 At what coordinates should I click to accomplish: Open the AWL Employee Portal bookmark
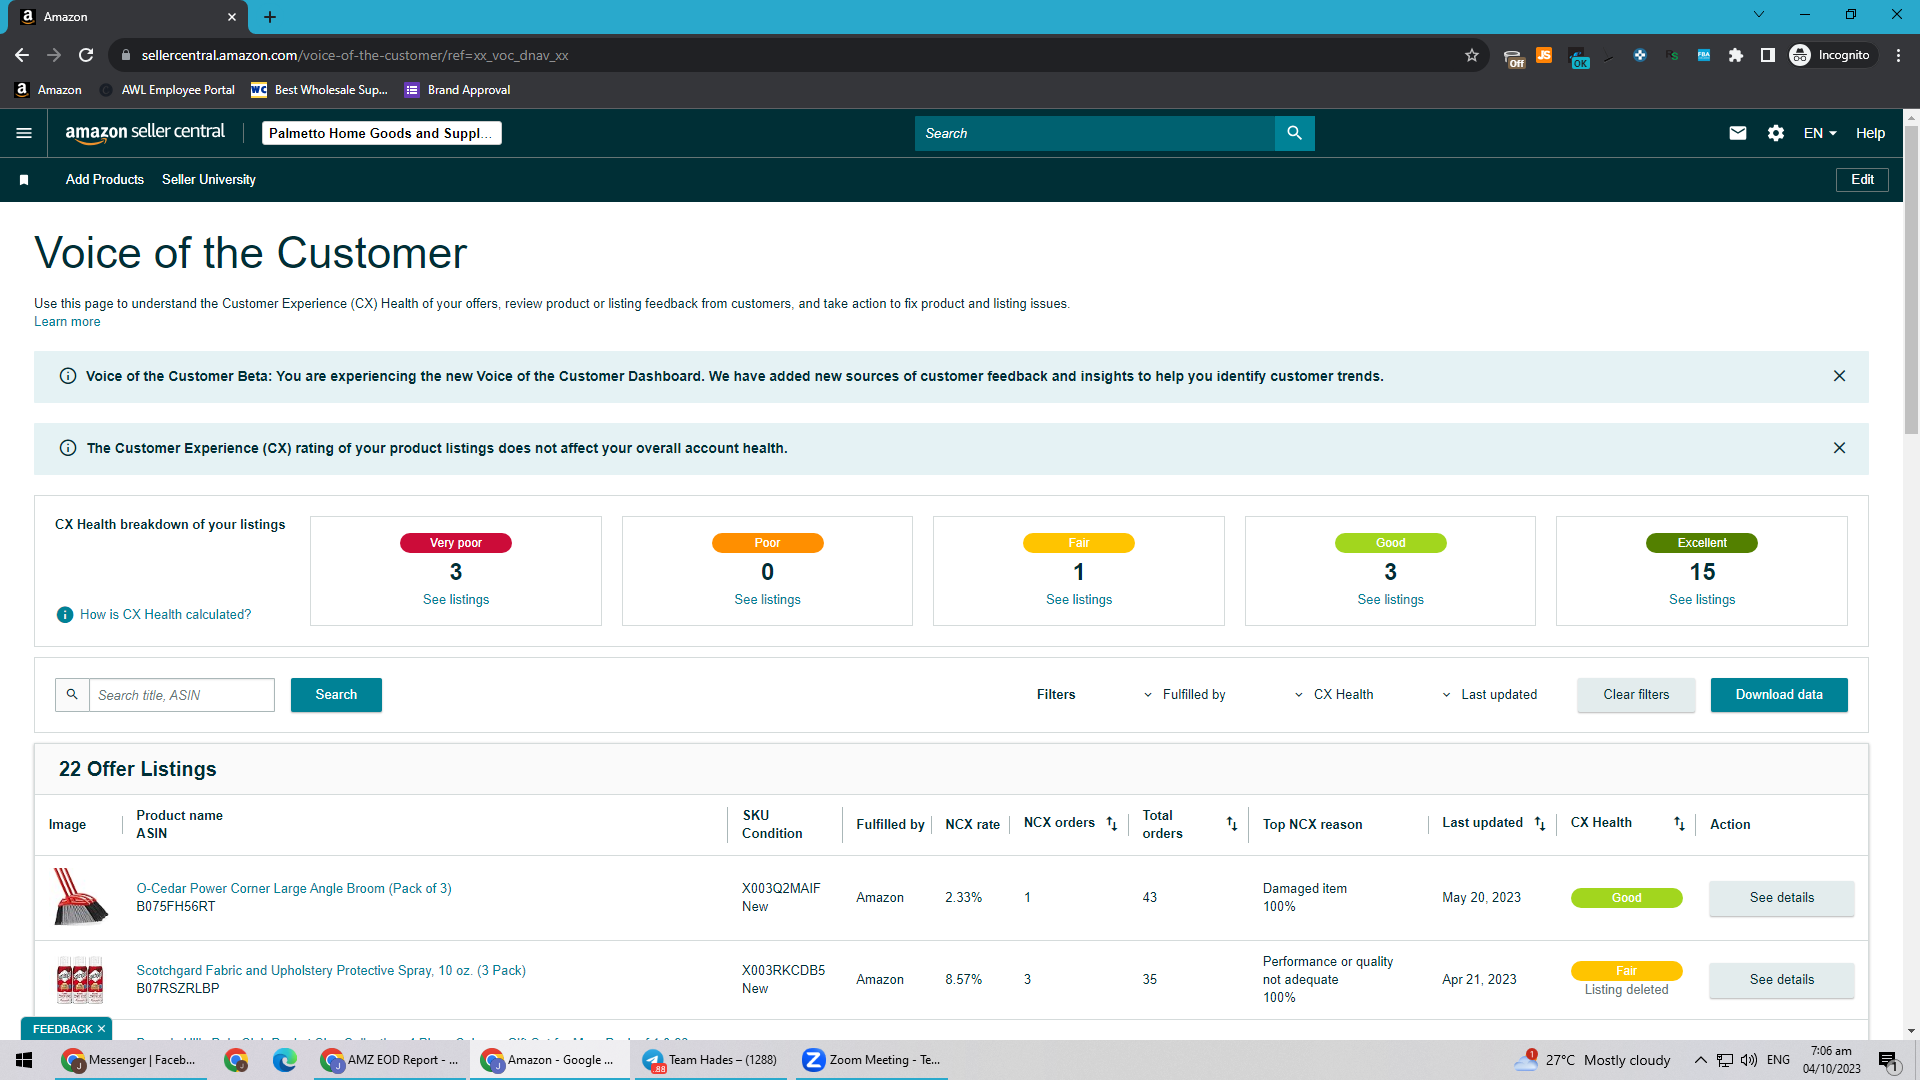coord(167,90)
